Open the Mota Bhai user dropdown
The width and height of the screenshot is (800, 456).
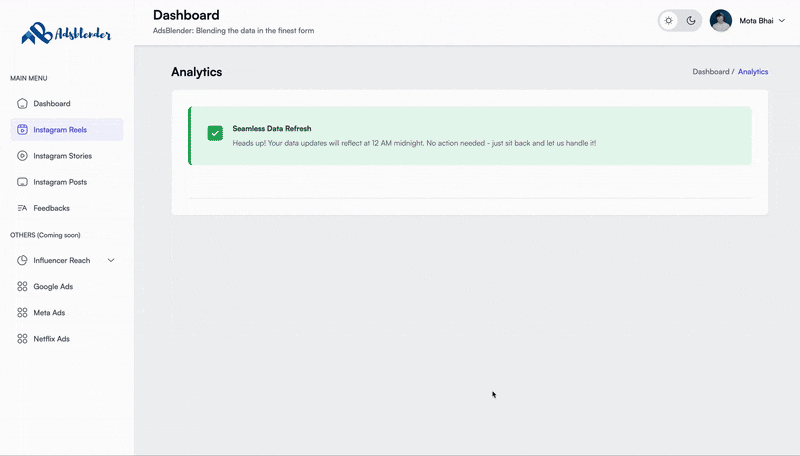click(x=781, y=21)
